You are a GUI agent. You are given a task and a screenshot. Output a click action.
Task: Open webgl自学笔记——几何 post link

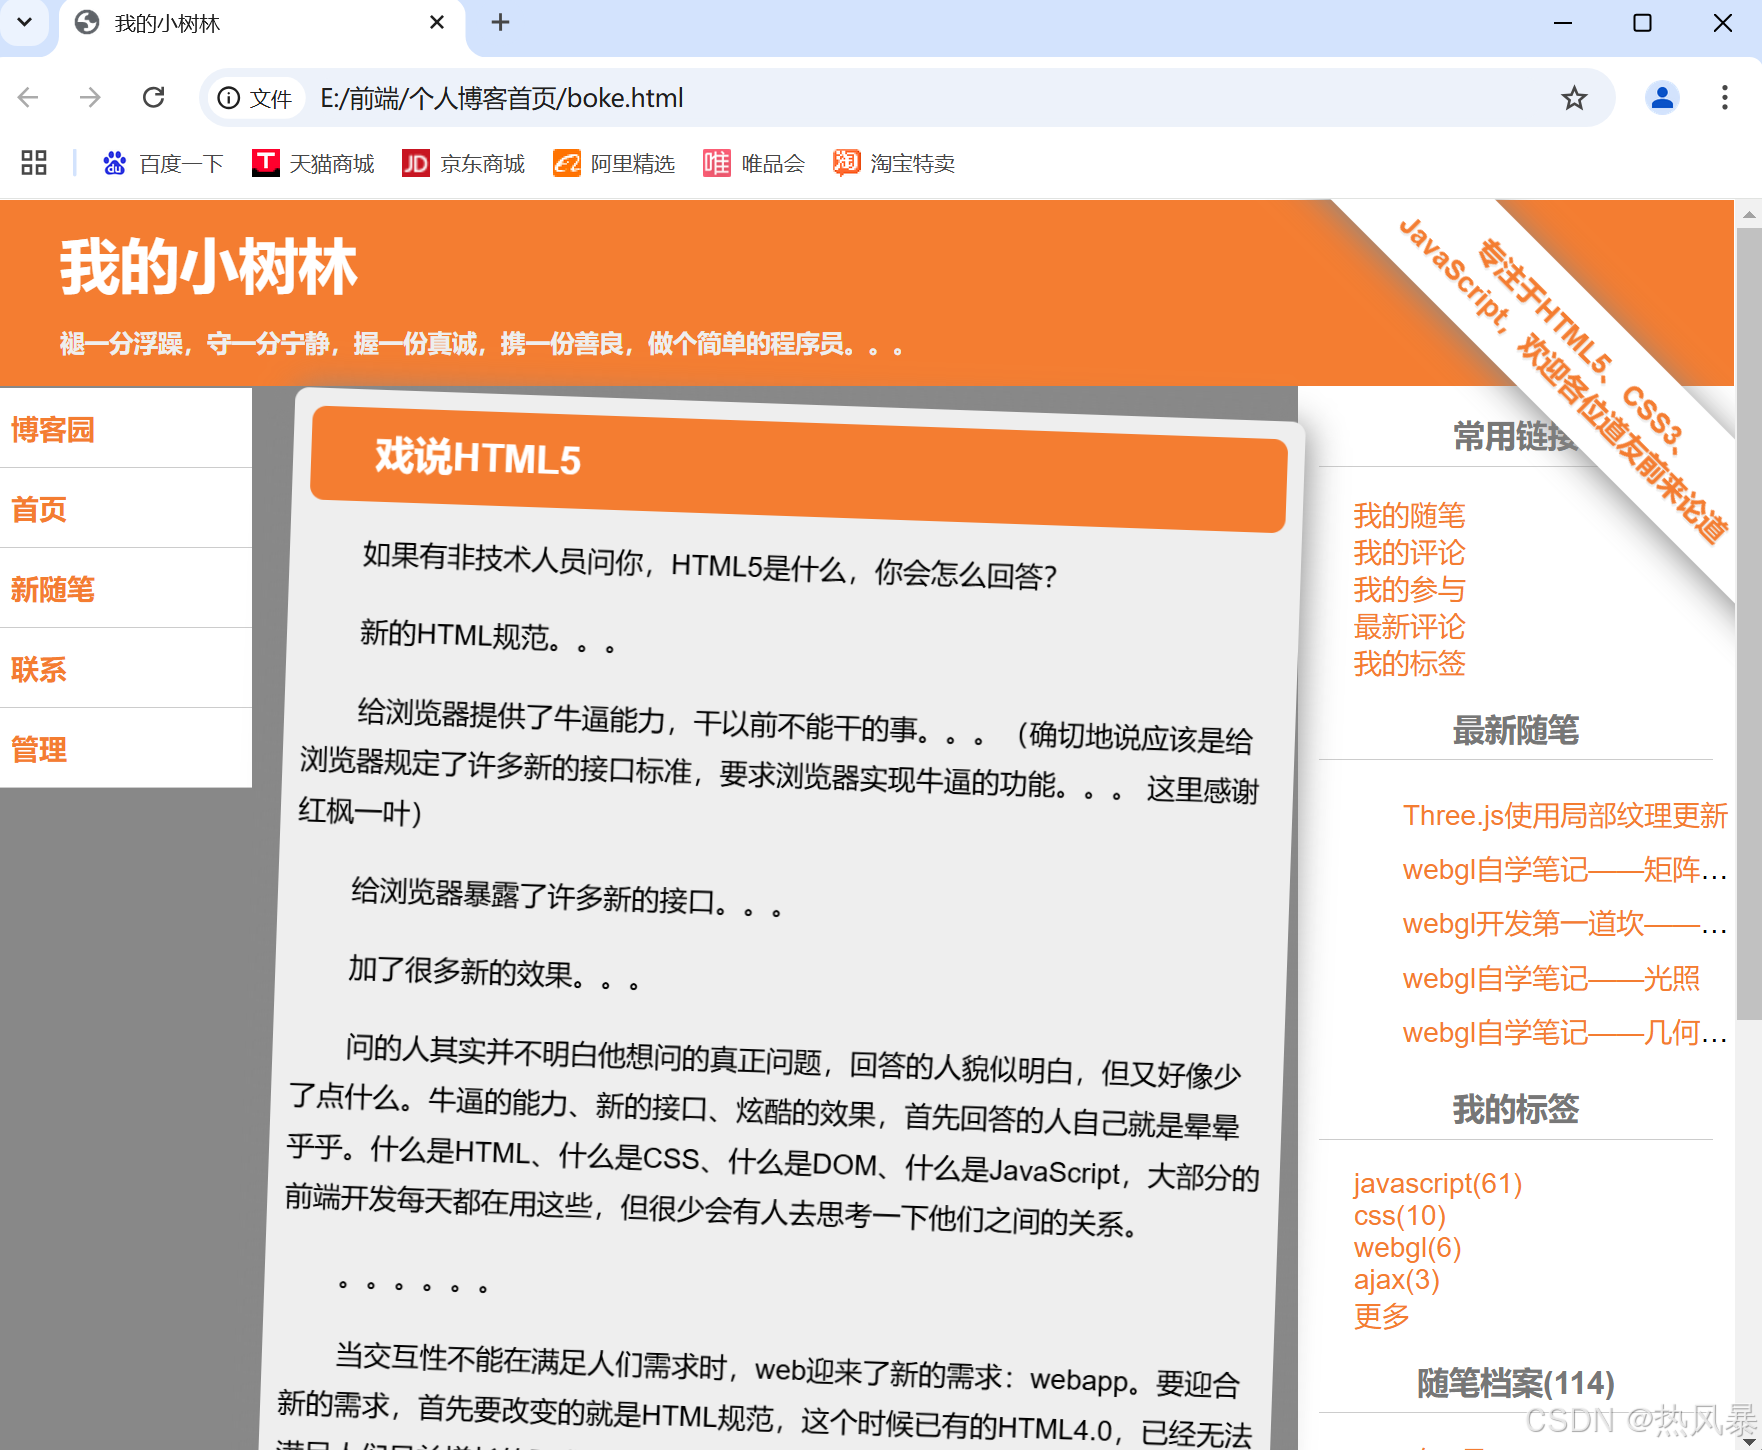1565,1031
